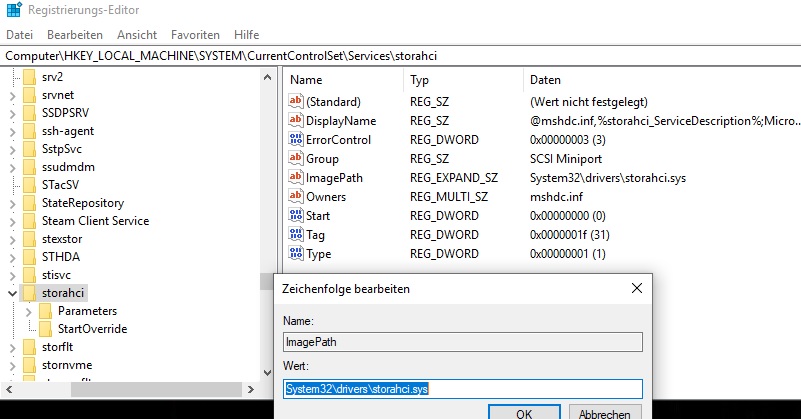
Task: Click the horizontal scrollbar thumb in tree pane
Action: coord(156,389)
